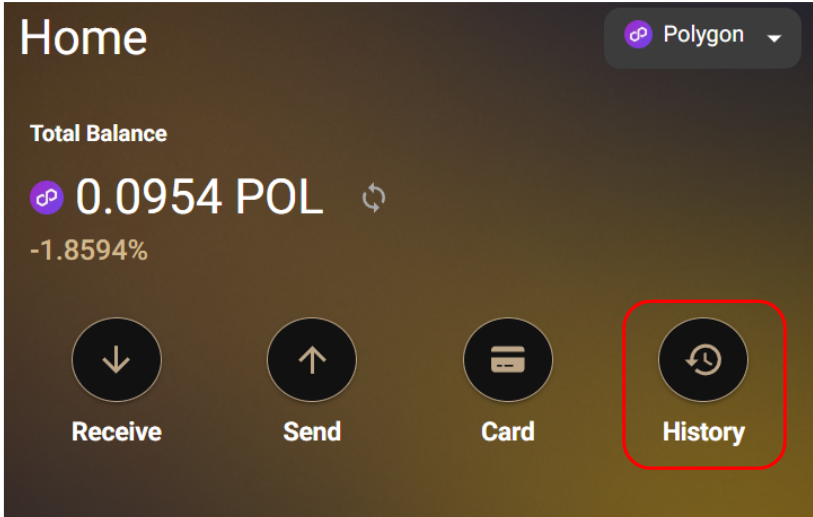This screenshot has height=517, width=813.
Task: Tap the Receive down-arrow circle icon
Action: [117, 359]
